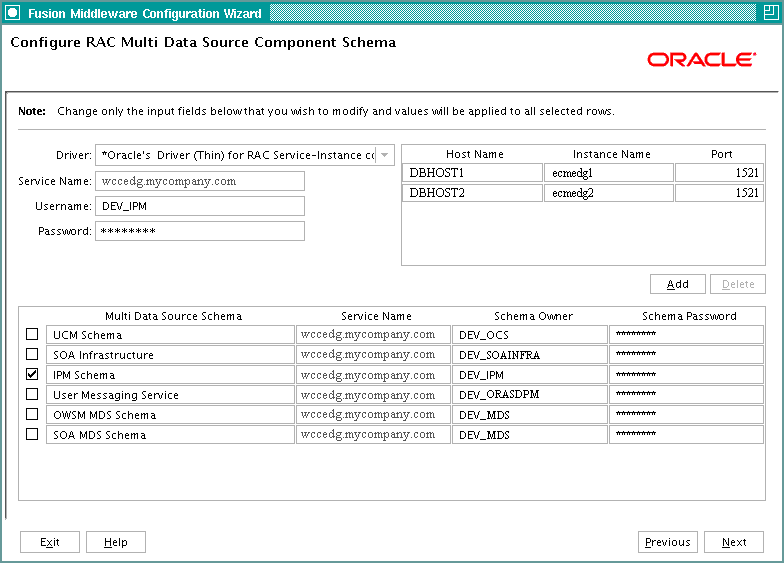Select the ecmedg2 instance name cell
This screenshot has height=563, width=784.
click(609, 192)
